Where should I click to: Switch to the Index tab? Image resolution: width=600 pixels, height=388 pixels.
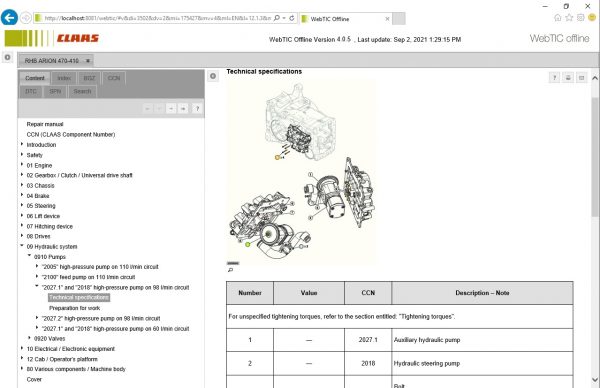coord(64,78)
